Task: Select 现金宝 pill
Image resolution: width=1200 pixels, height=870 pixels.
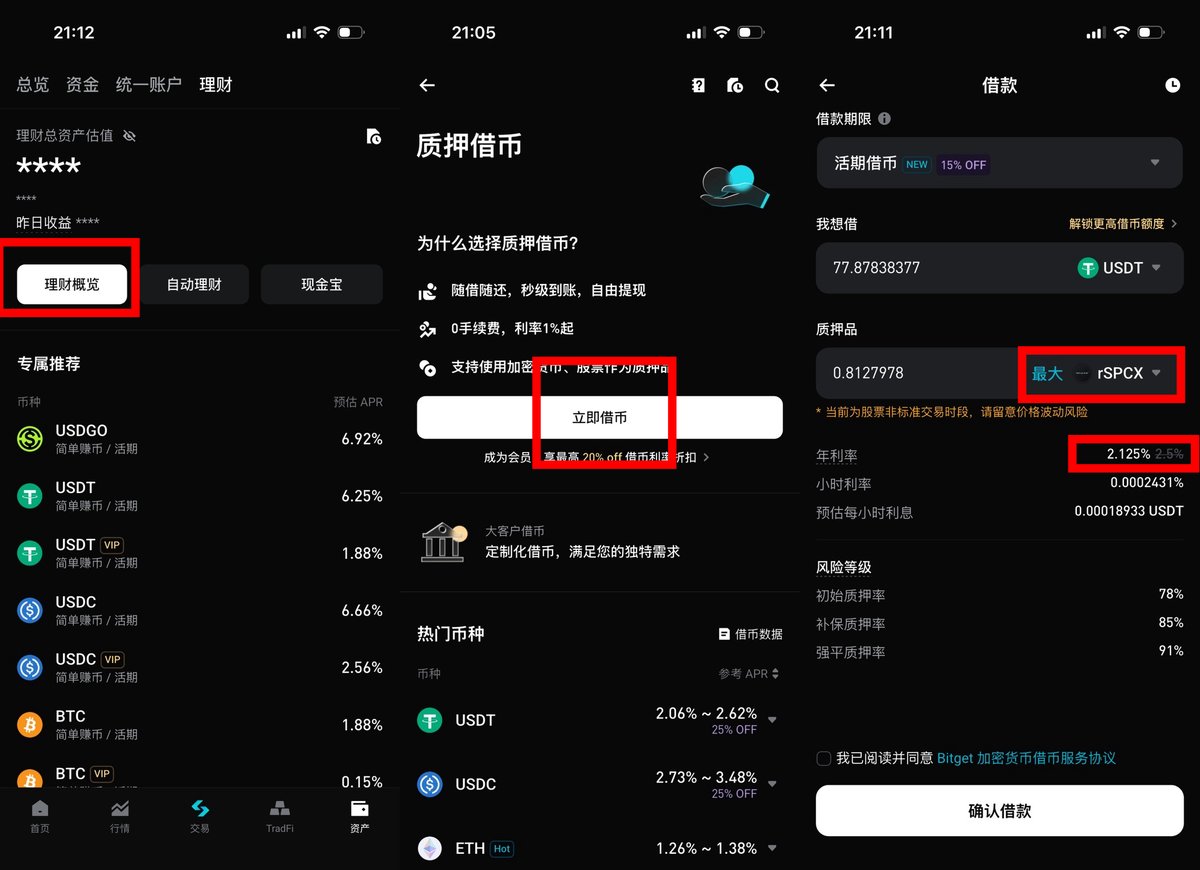Action: pyautogui.click(x=322, y=285)
